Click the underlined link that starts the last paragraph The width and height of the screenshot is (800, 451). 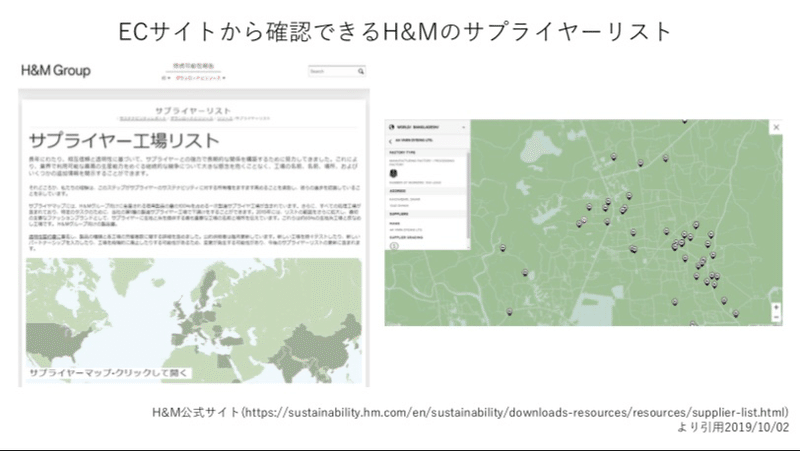49,237
